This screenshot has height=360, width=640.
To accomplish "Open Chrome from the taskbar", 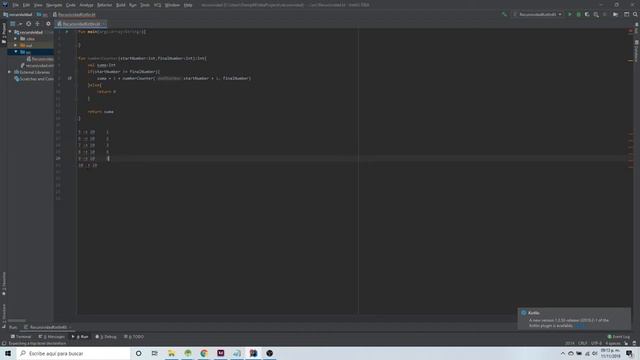I will (x=204, y=353).
